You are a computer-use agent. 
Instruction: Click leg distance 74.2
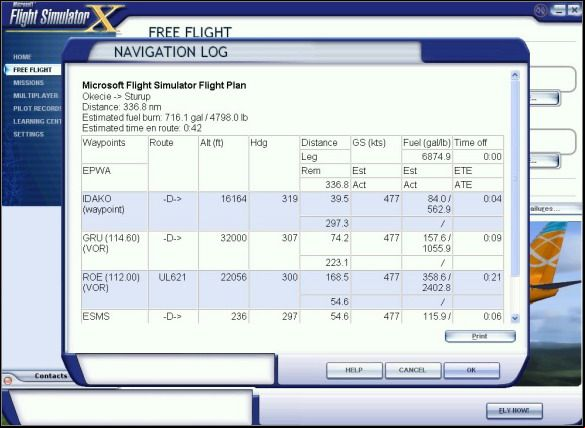pos(340,238)
